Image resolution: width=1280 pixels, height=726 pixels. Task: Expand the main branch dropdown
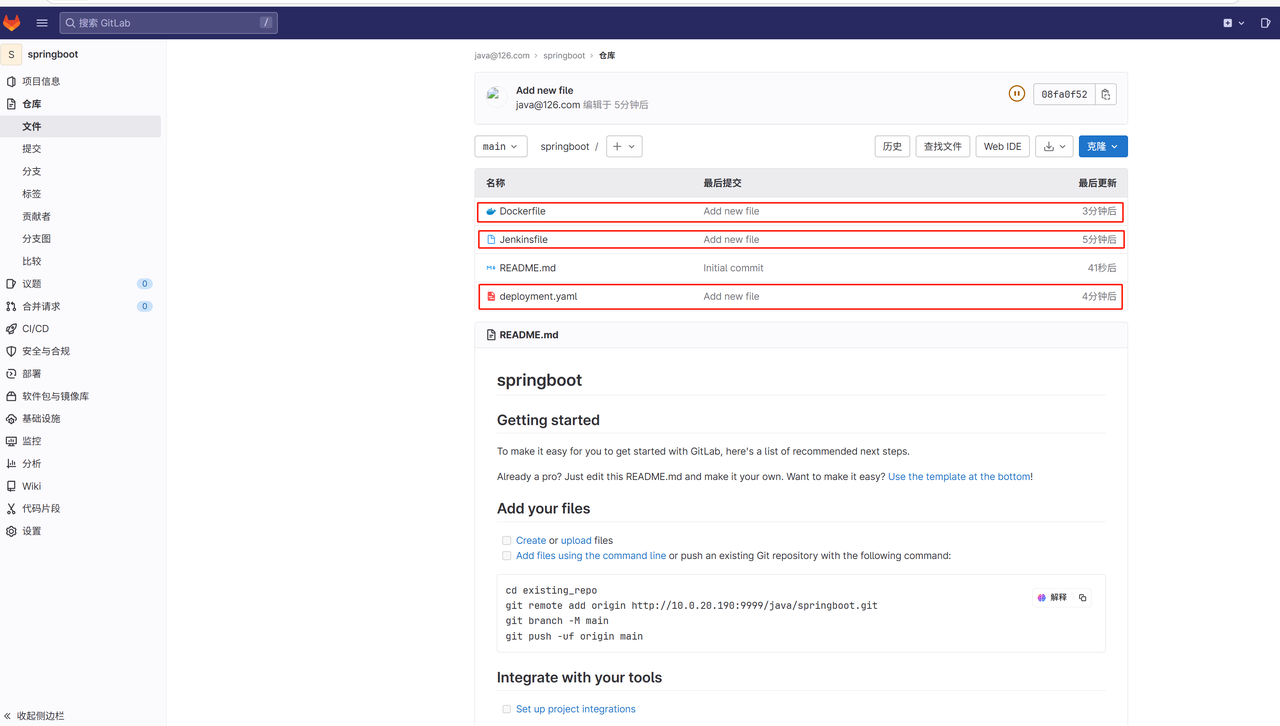(x=500, y=146)
